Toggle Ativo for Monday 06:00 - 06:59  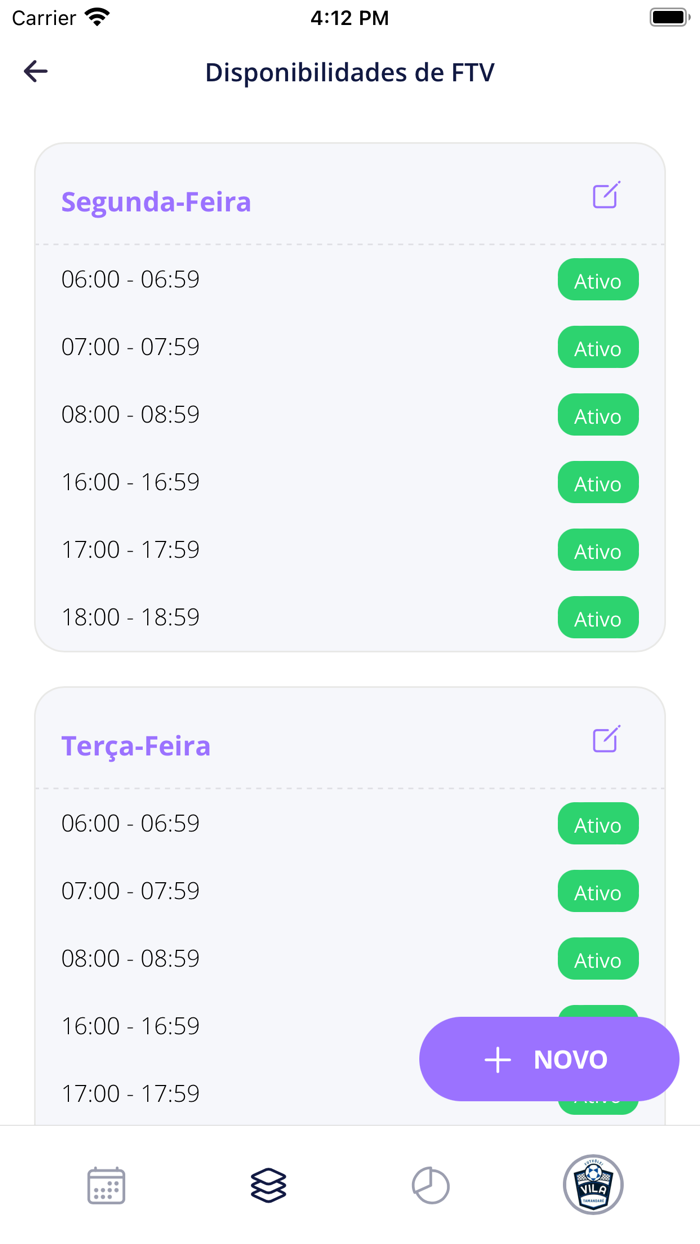[597, 281]
